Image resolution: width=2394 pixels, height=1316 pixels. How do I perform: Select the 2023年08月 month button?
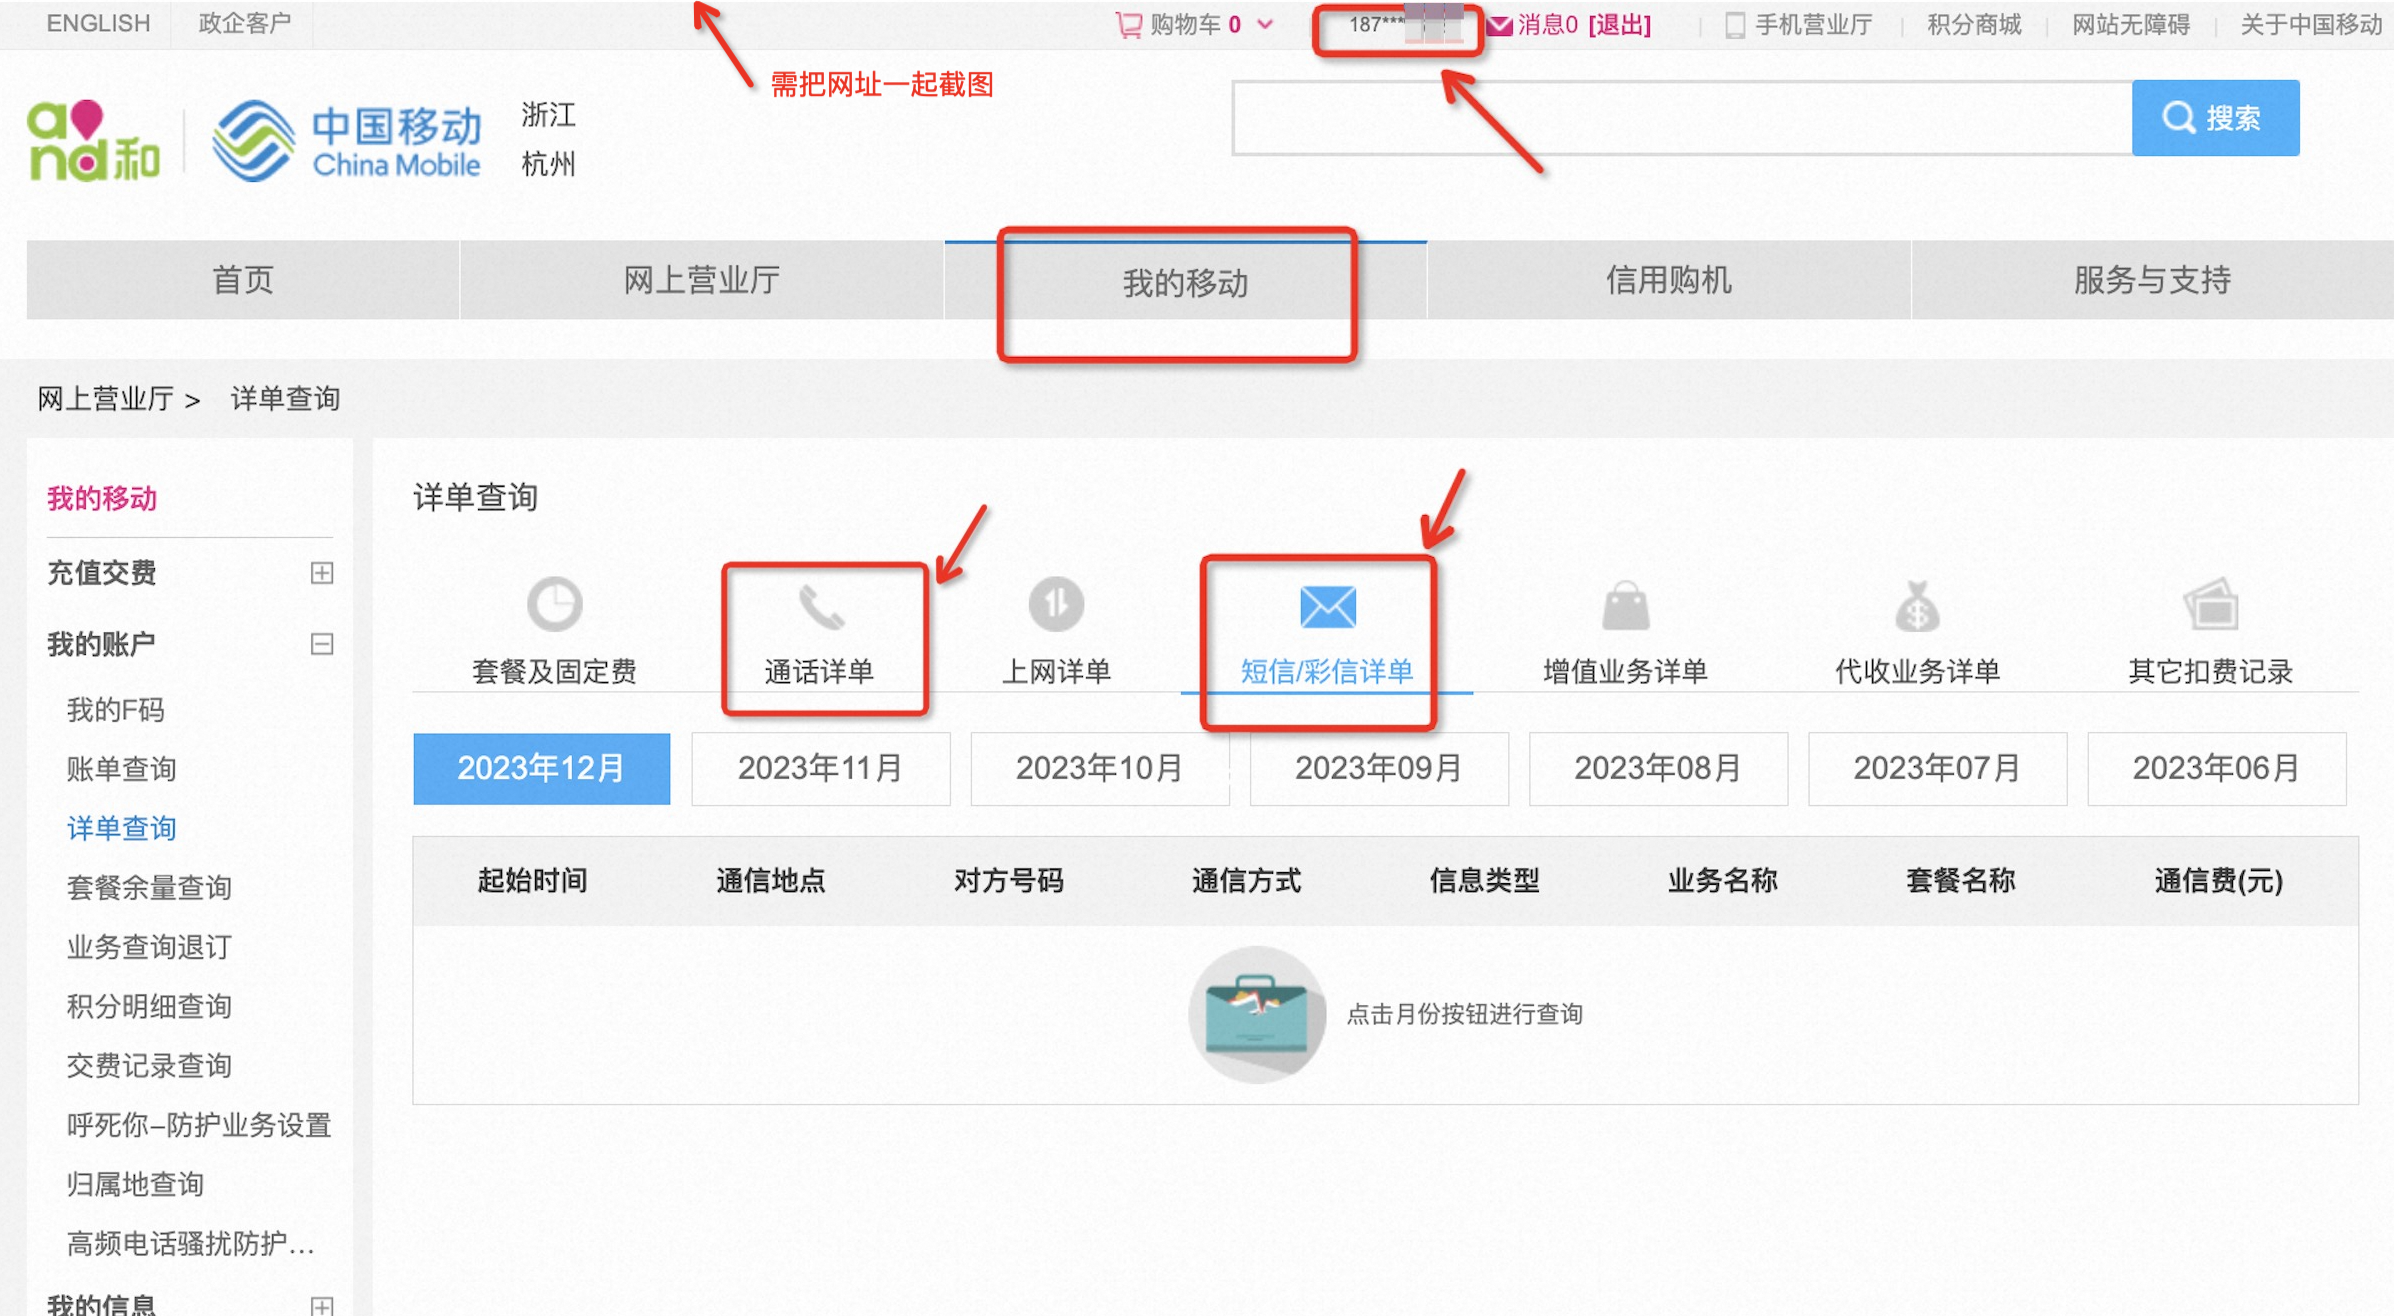(1657, 768)
